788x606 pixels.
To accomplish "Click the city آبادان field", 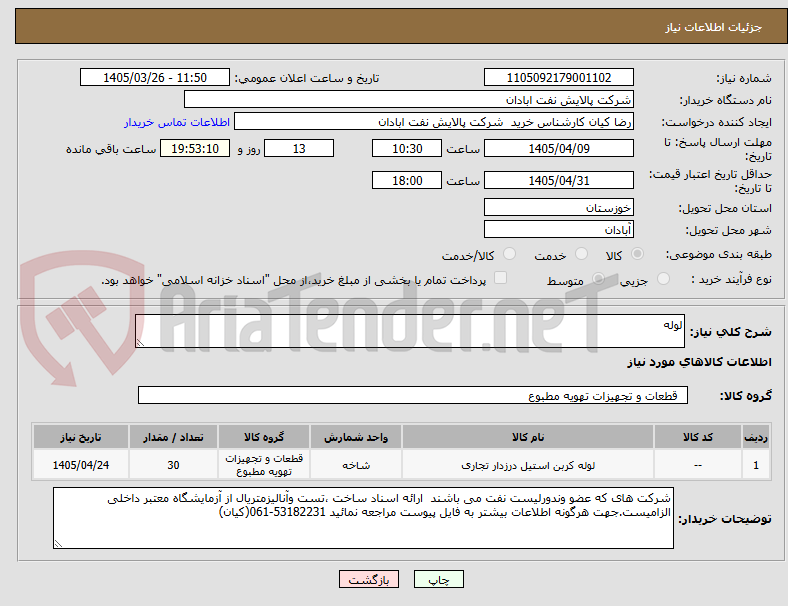I will pos(559,229).
